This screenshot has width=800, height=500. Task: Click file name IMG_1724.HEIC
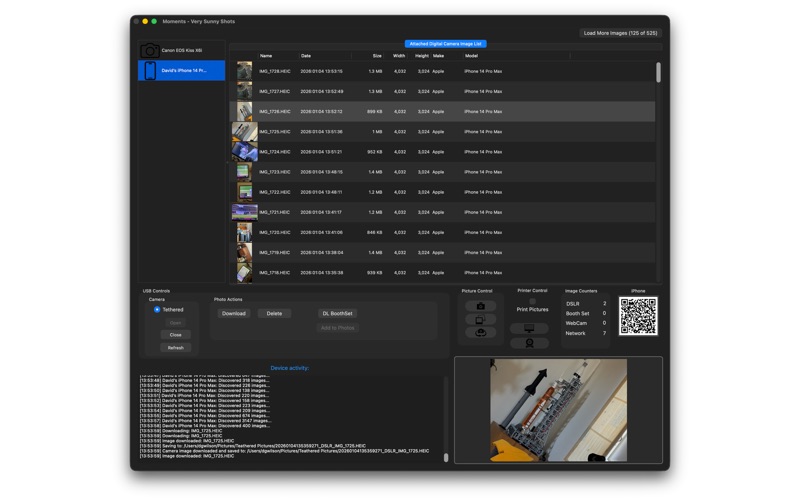point(274,152)
